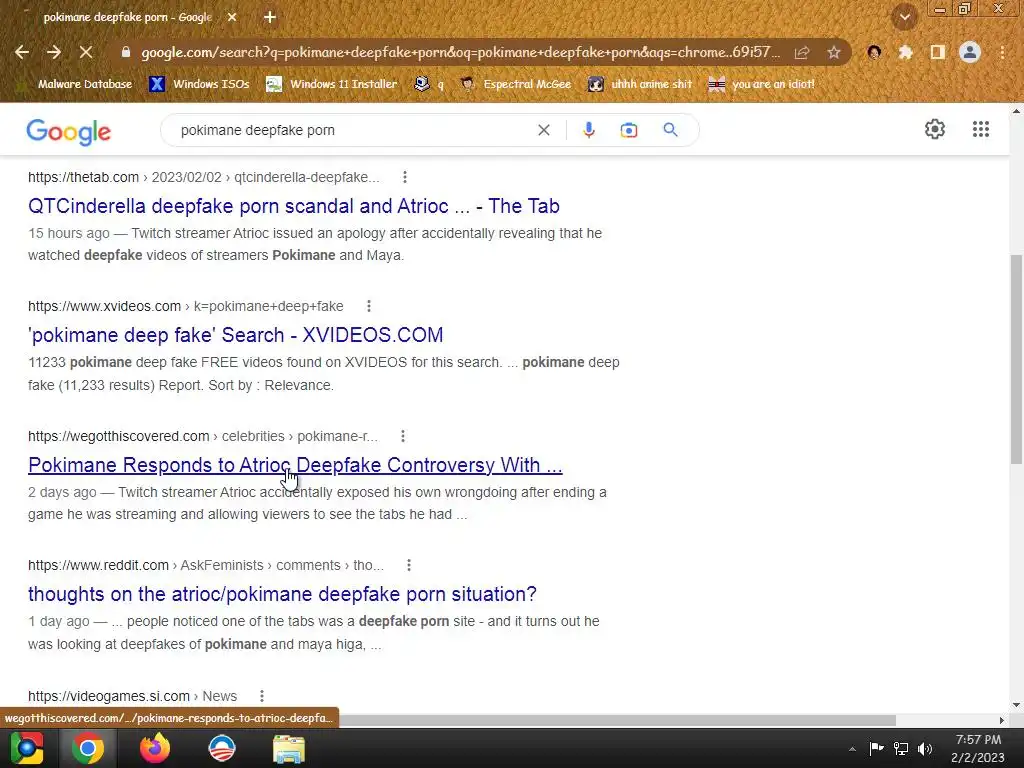Screen dimensions: 1024x768
Task: Click the horizontal scrollbar thumb
Action: [x=617, y=720]
